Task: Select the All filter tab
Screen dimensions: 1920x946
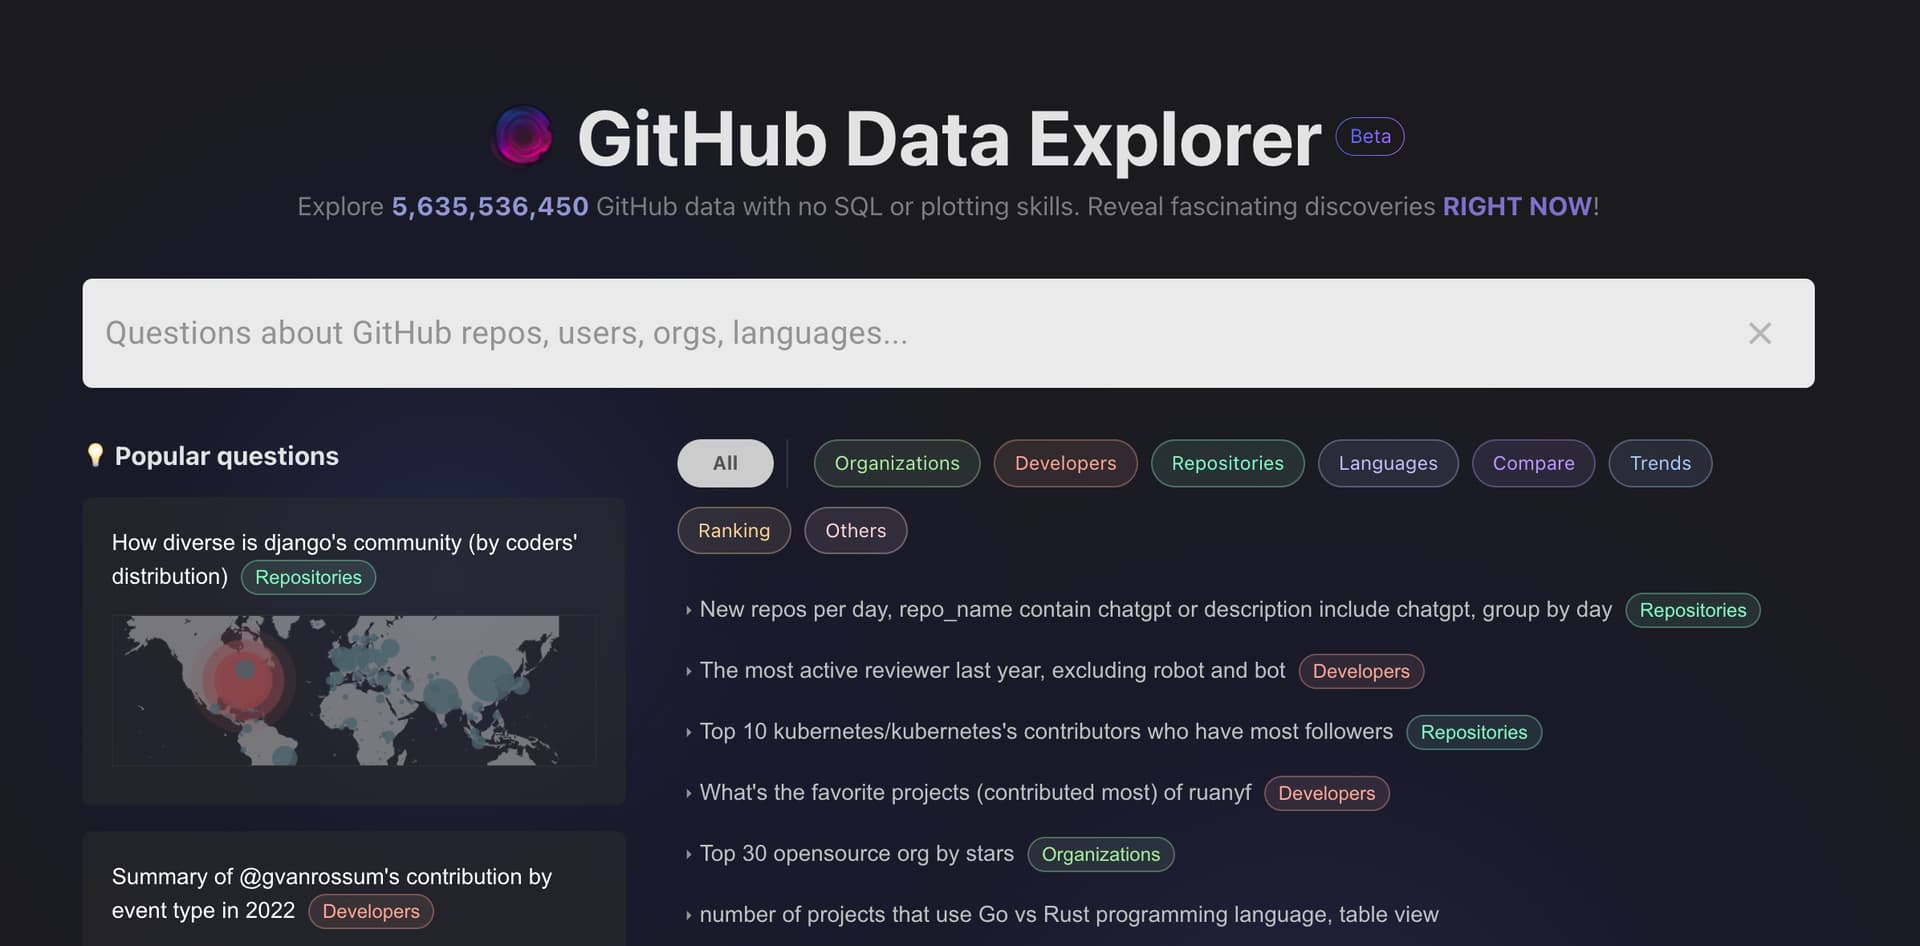Action: [x=725, y=463]
